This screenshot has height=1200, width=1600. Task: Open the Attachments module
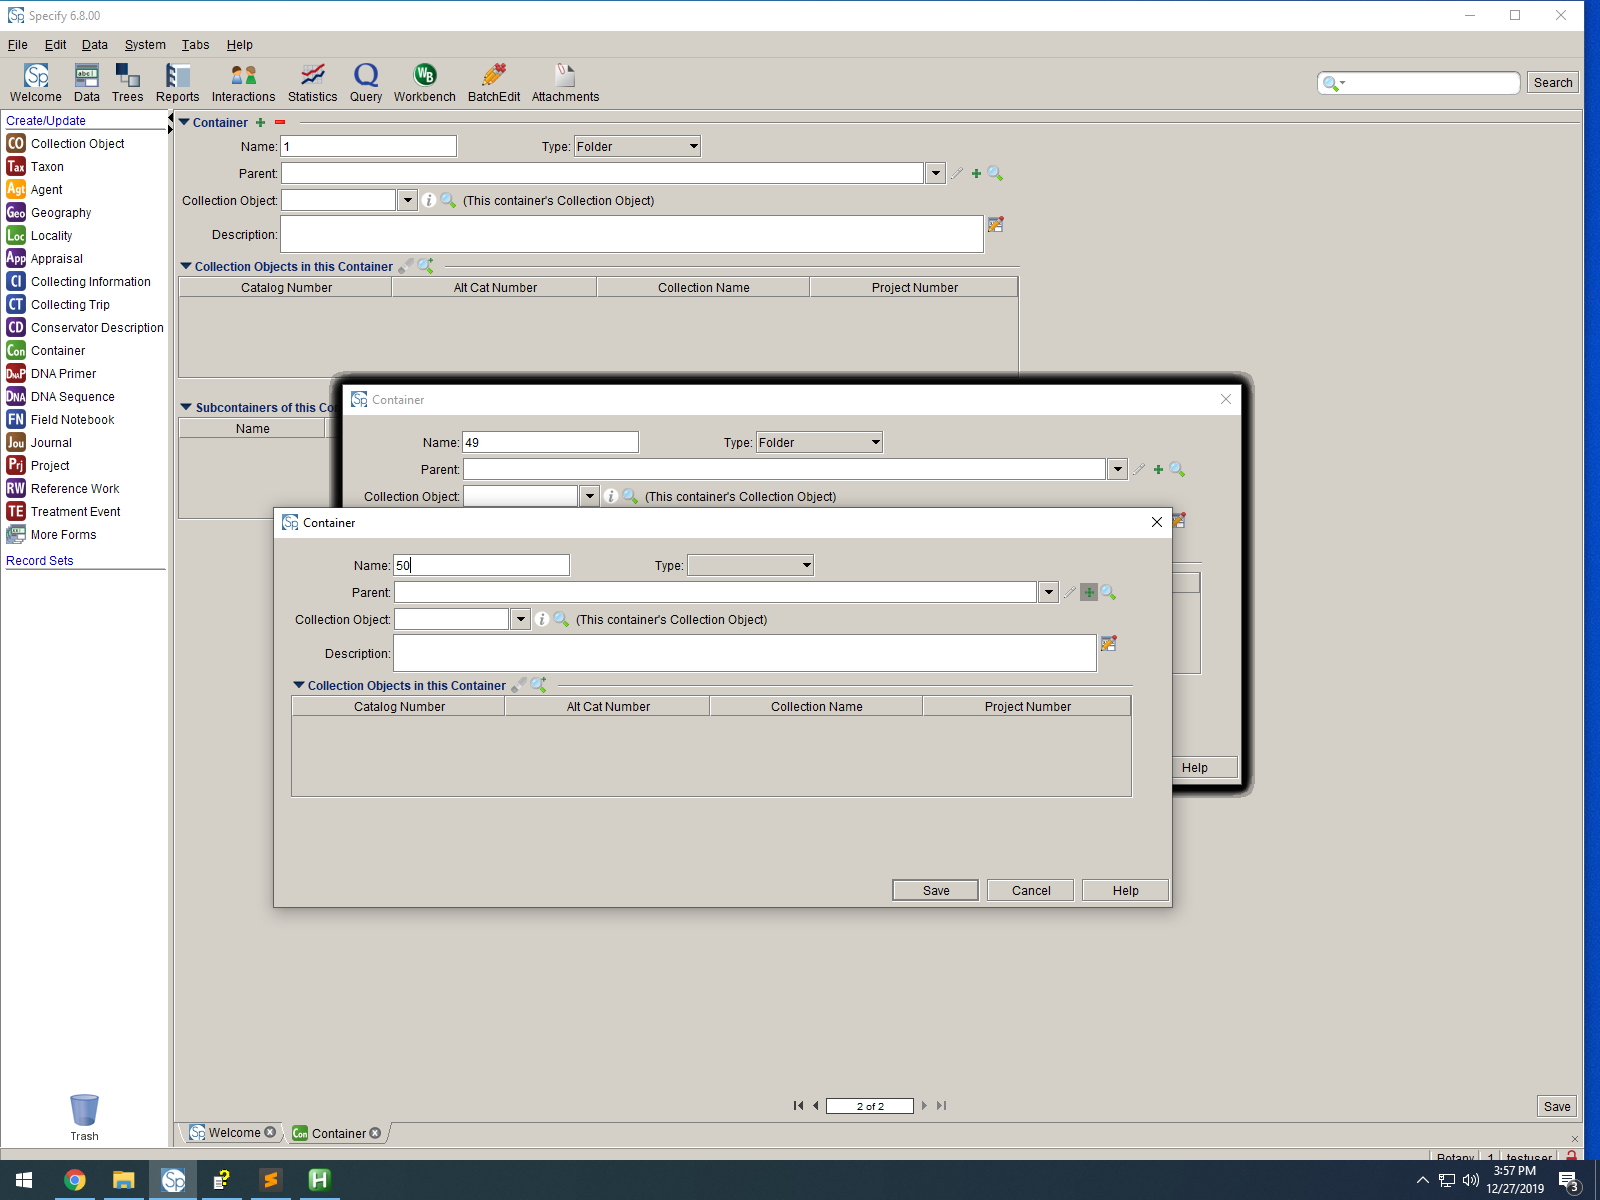coord(564,80)
